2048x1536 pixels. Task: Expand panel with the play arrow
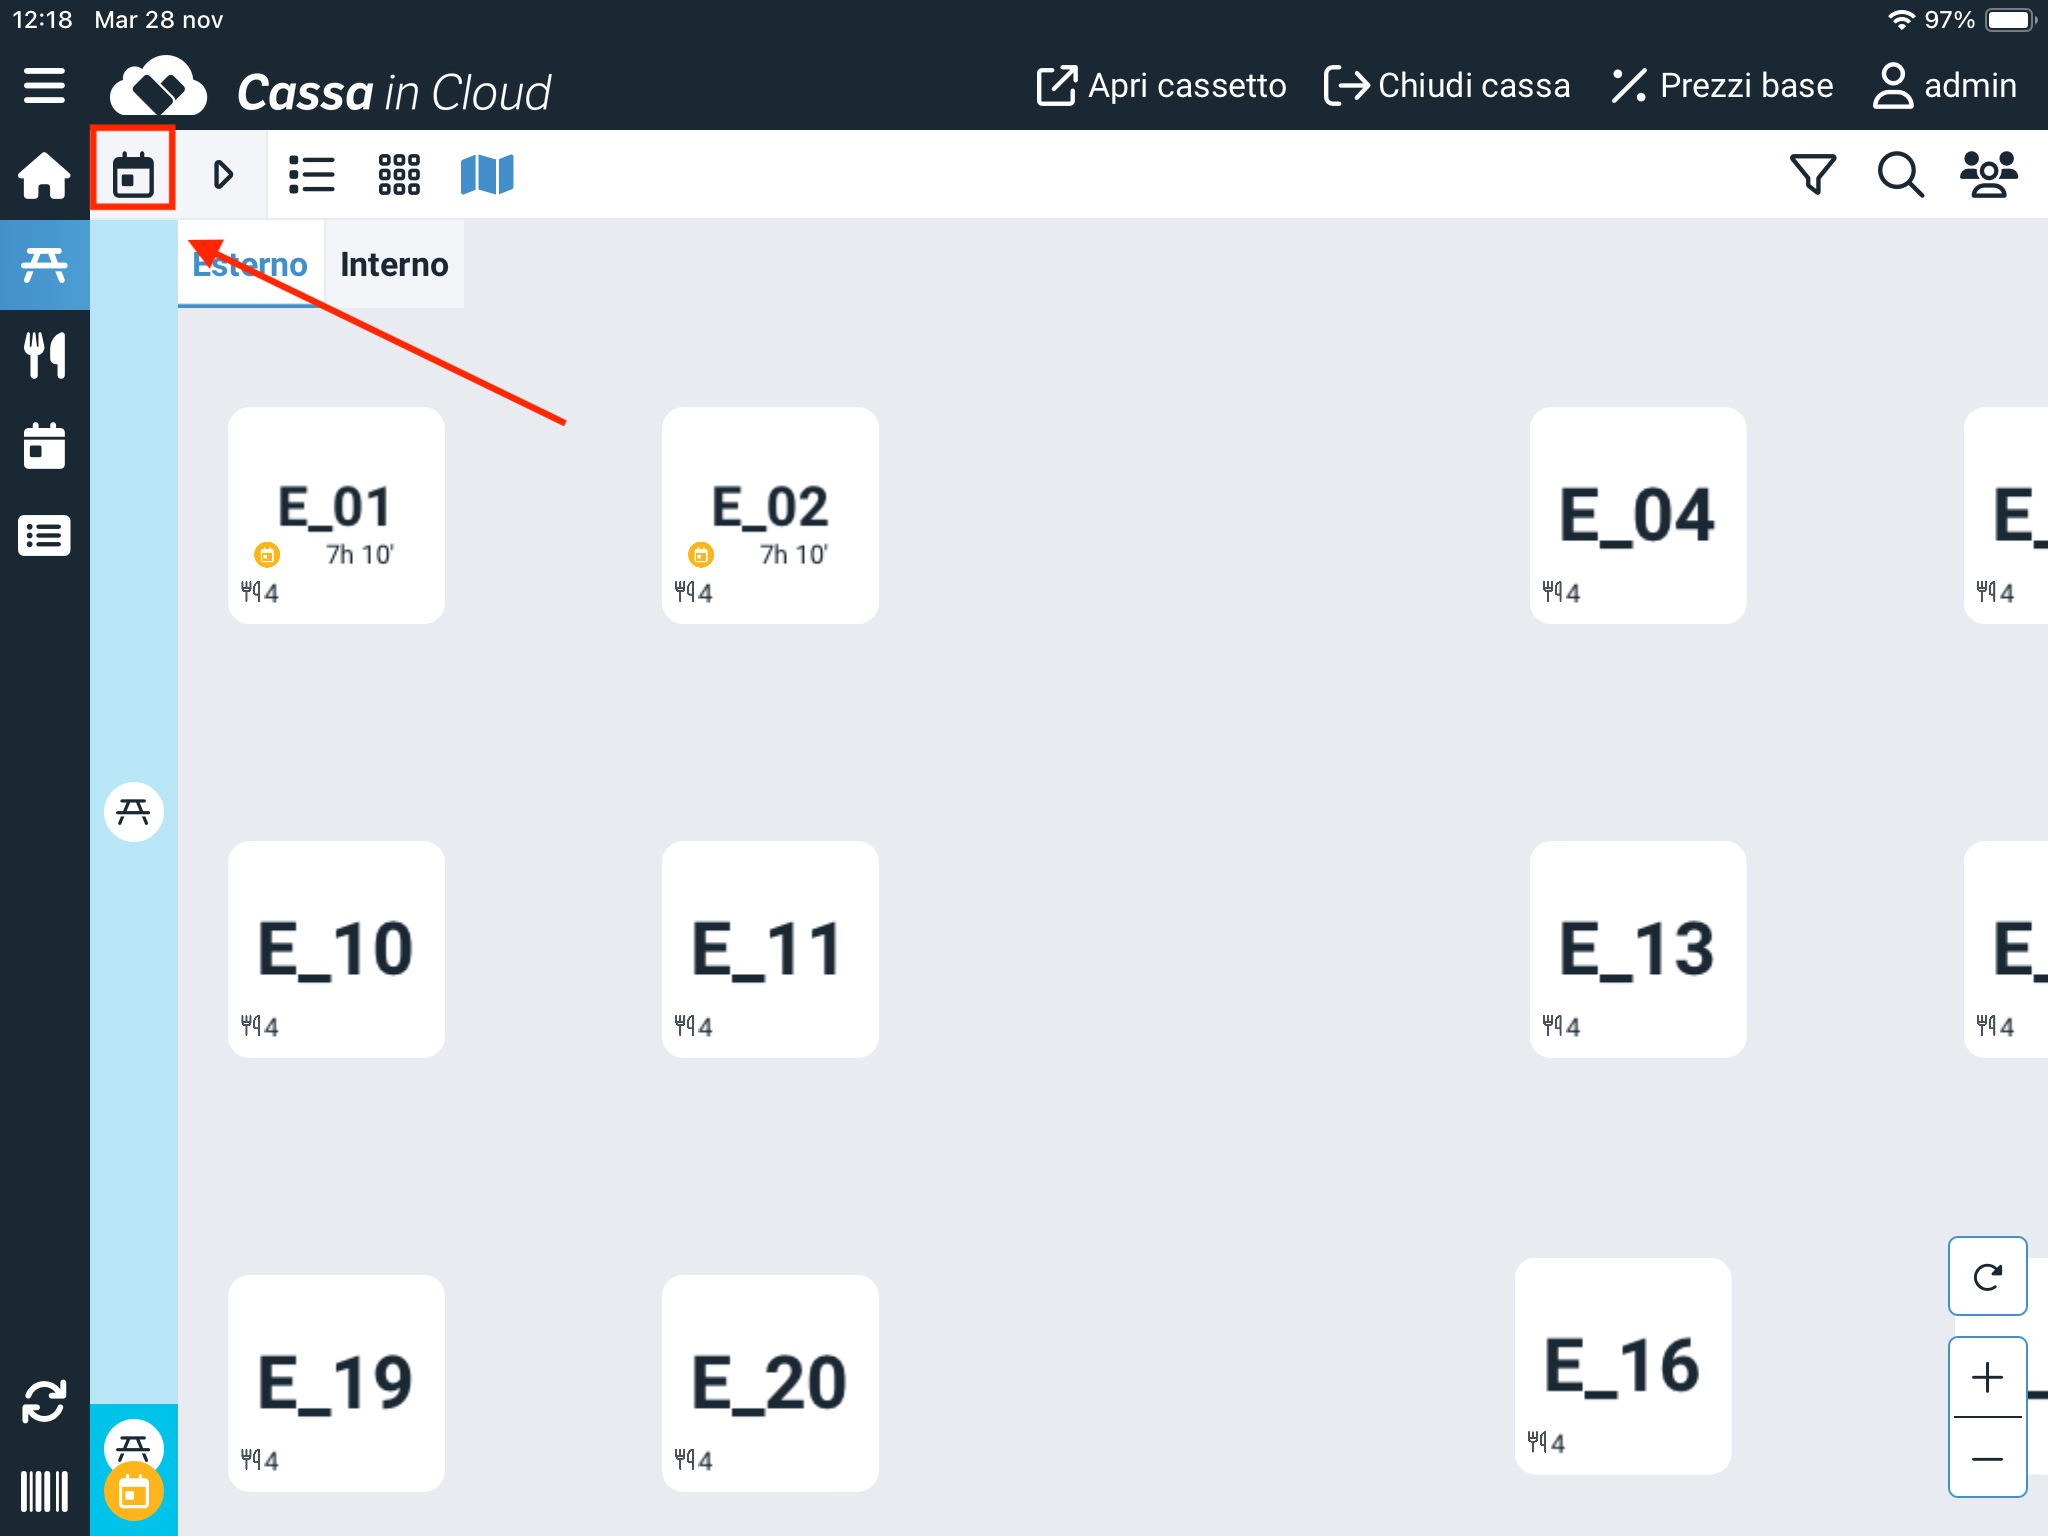coord(223,175)
